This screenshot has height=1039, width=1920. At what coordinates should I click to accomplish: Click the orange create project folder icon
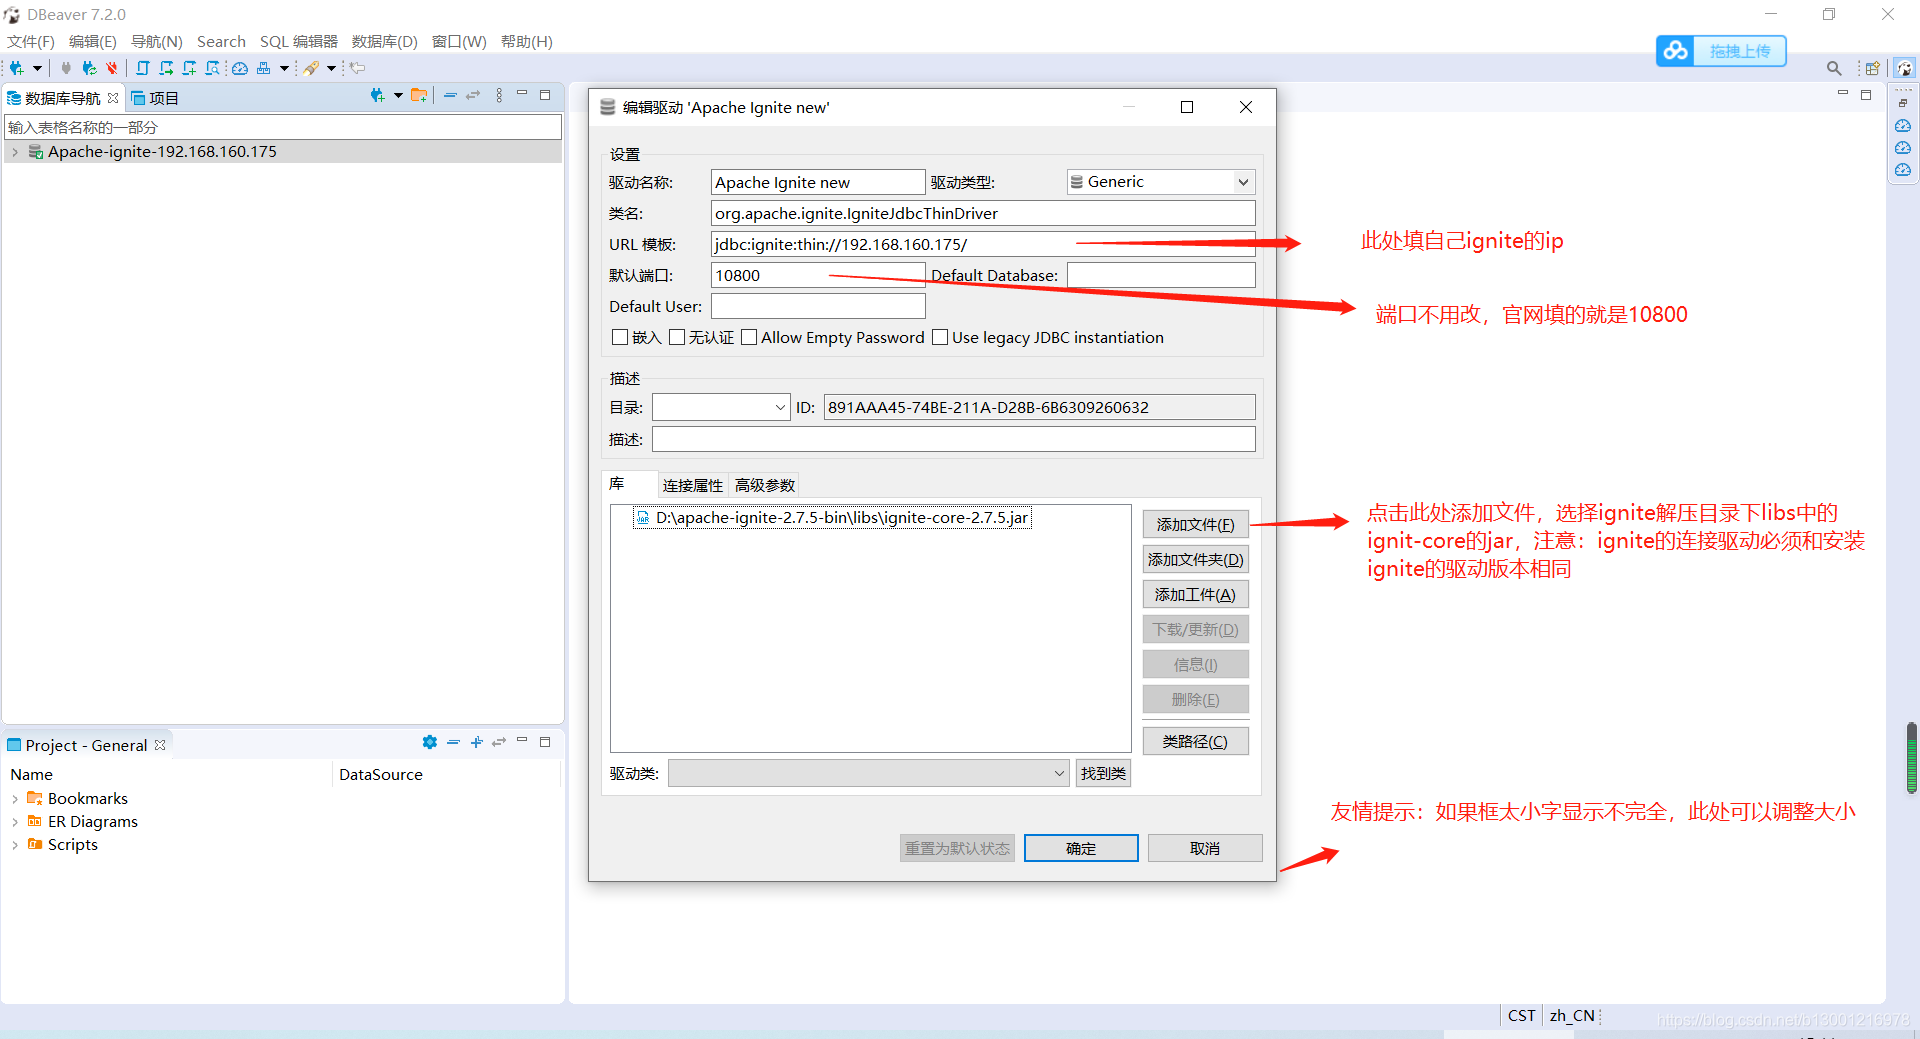coord(419,95)
